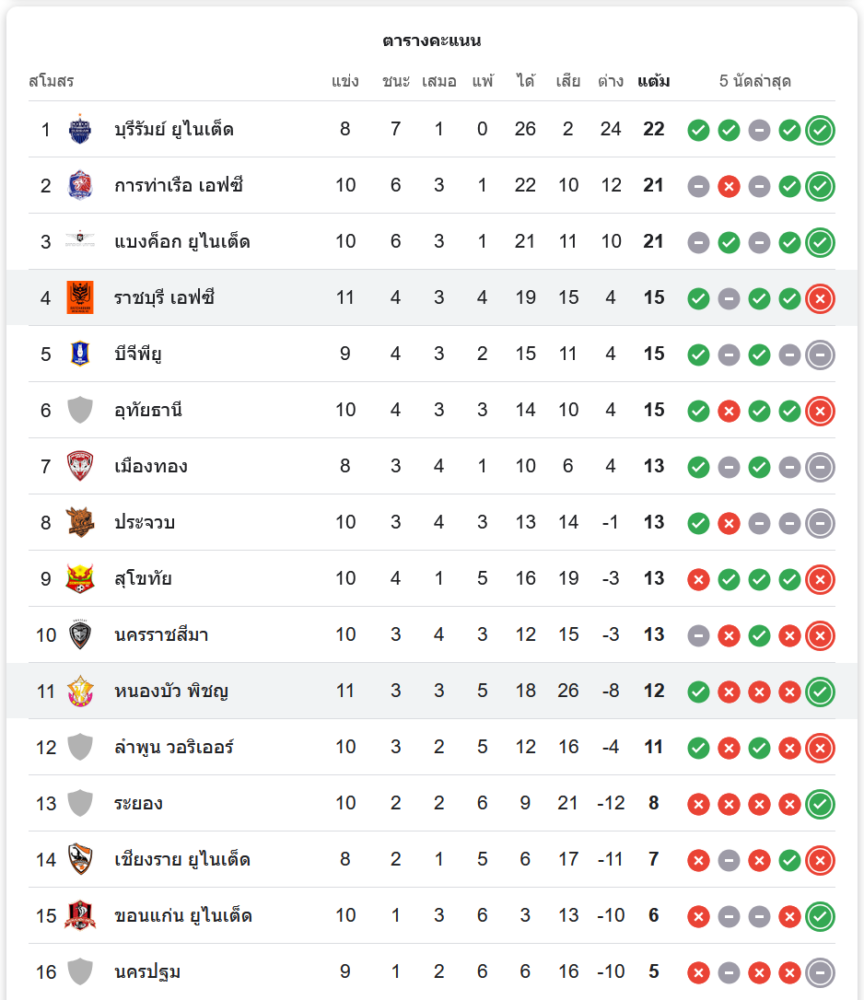Select the นครราชสีมา team name
864x1000 pixels.
pos(161,635)
